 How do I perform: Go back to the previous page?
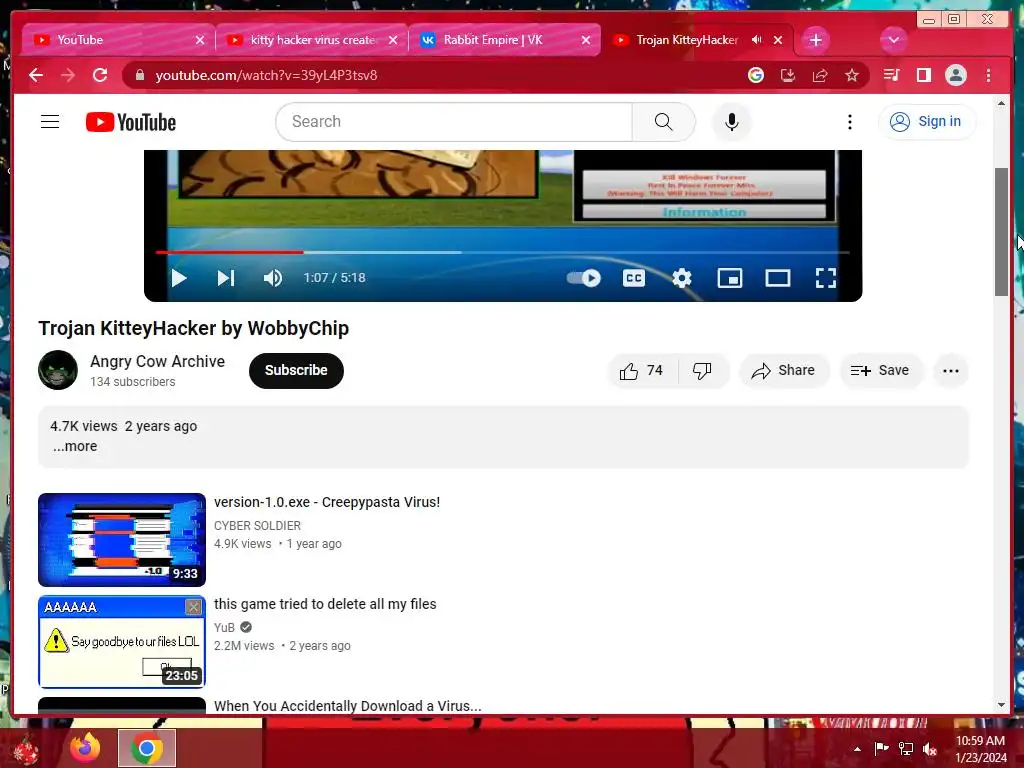coord(36,75)
